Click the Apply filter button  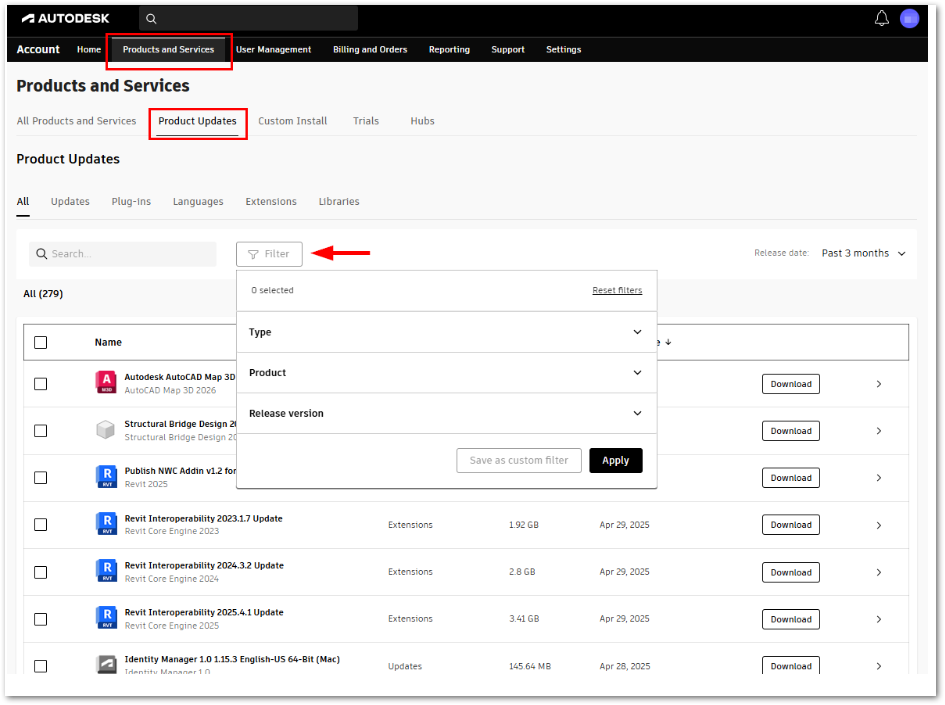(x=615, y=460)
